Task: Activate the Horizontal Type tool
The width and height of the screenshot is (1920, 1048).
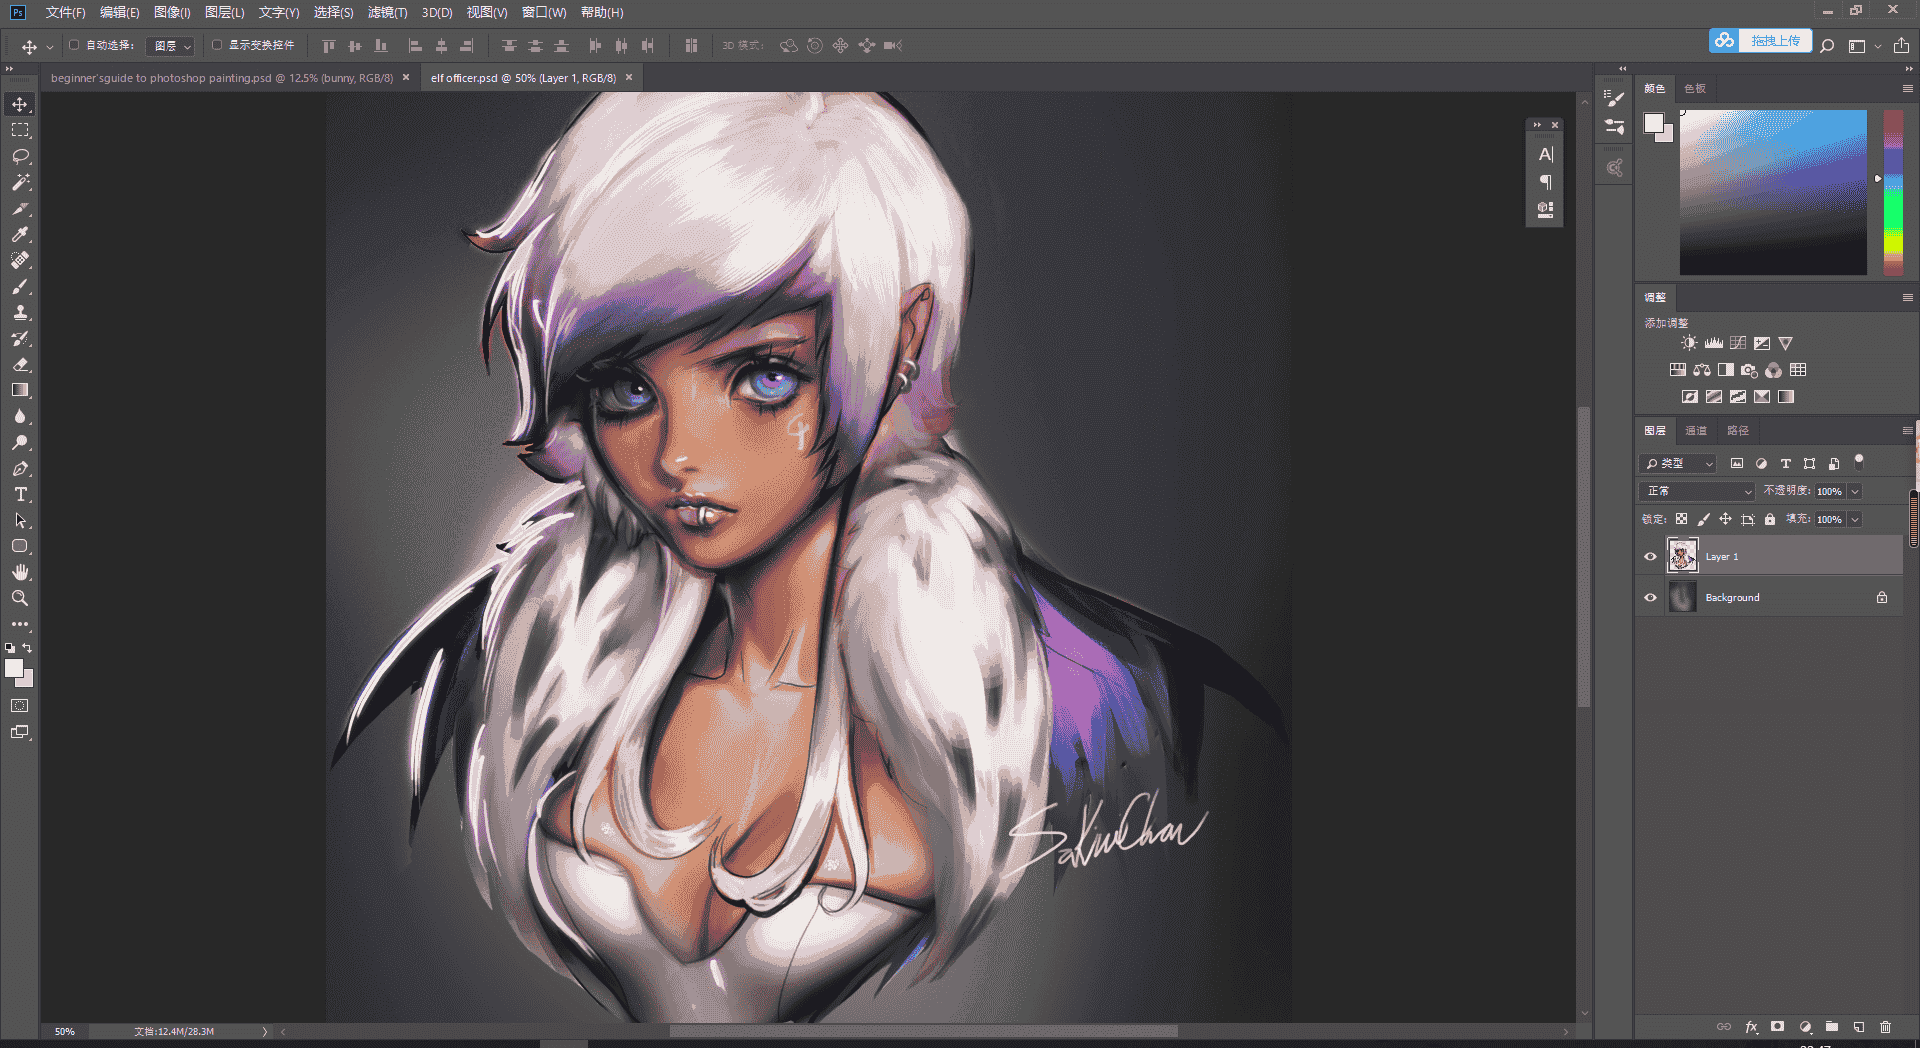Action: (20, 494)
